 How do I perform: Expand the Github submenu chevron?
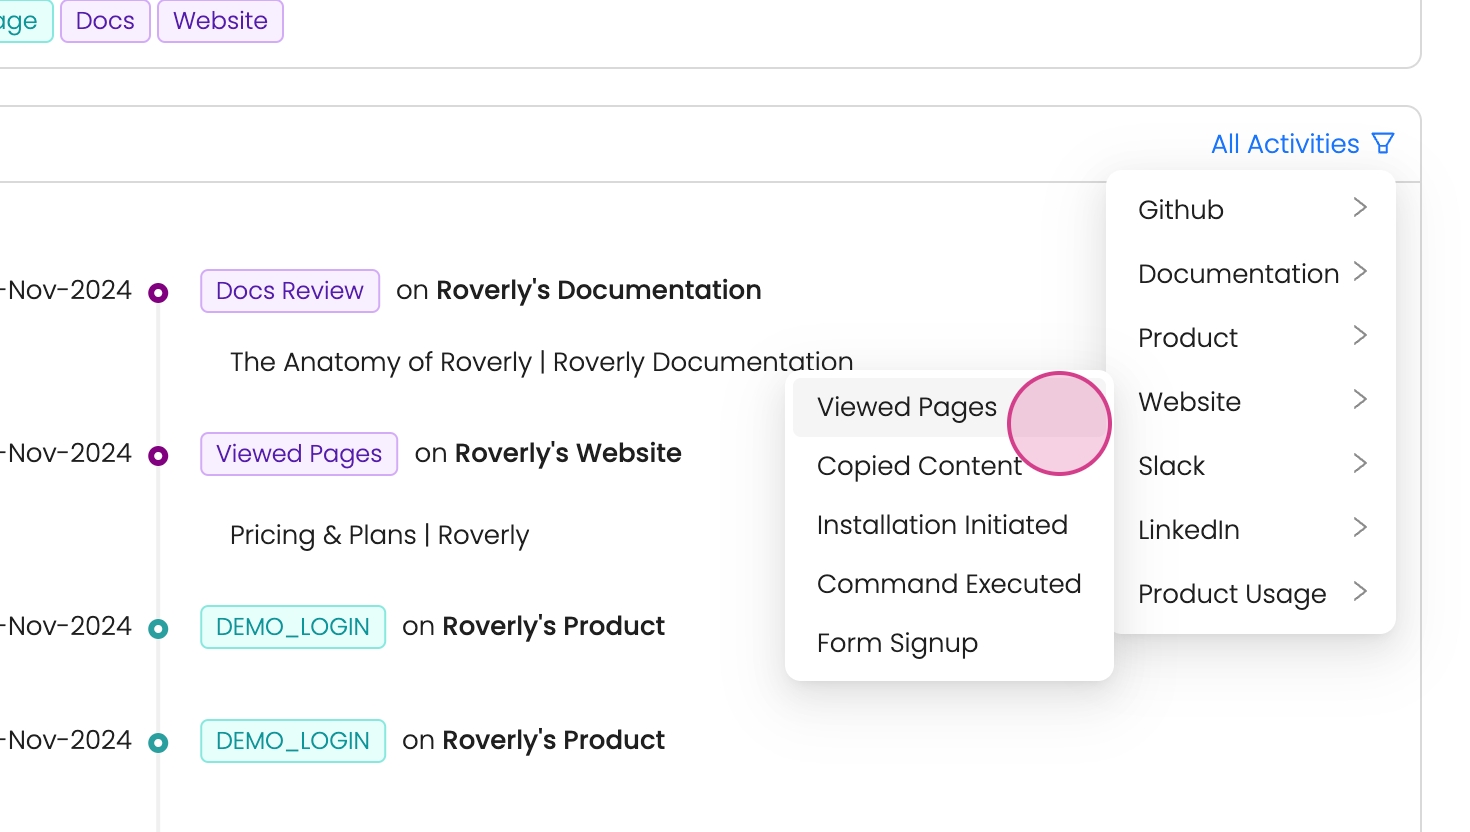point(1359,208)
